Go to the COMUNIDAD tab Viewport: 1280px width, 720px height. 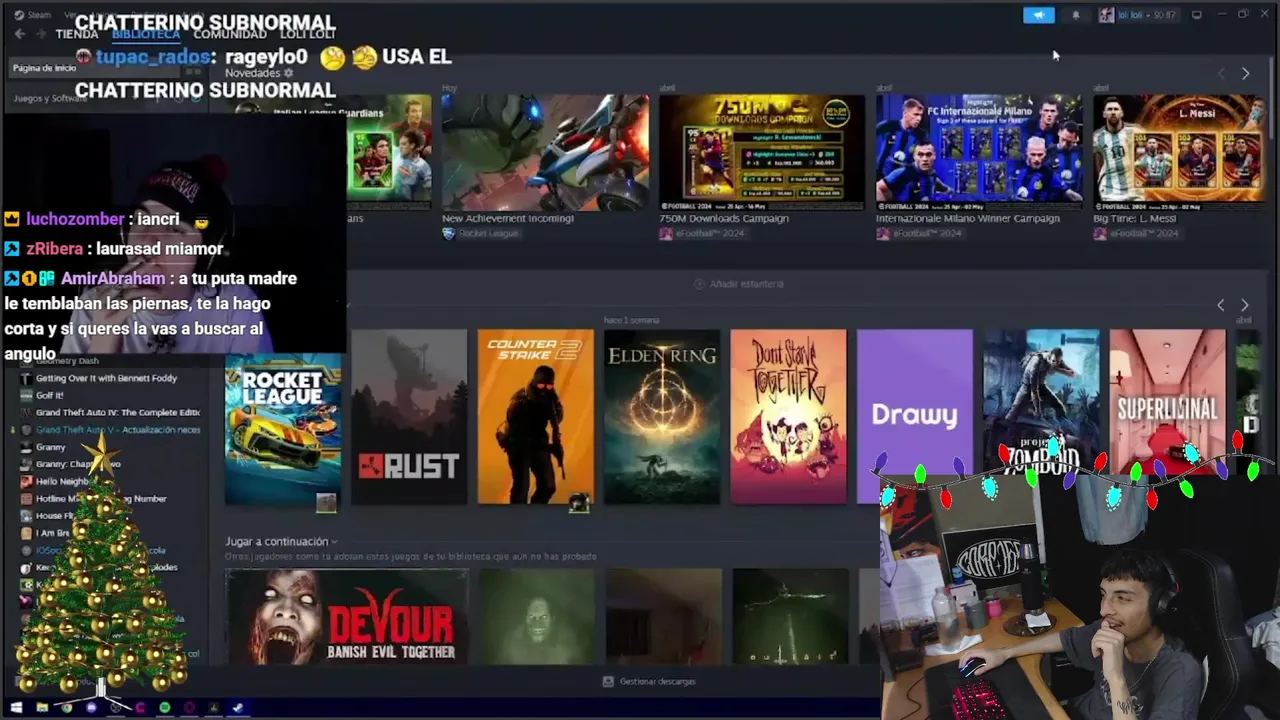coord(230,34)
